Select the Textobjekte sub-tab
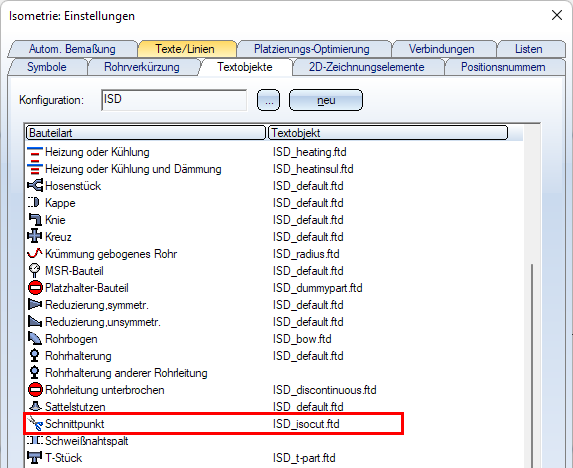Screen dimensions: 573x468 pos(245,67)
